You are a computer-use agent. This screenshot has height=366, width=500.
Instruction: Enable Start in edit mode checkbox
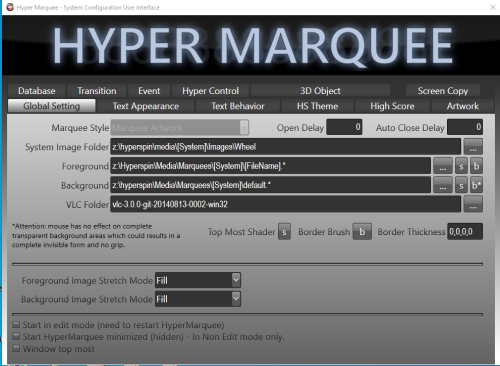16,324
